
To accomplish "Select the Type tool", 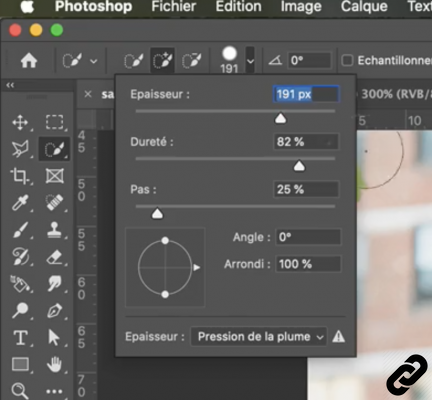I will coord(20,338).
